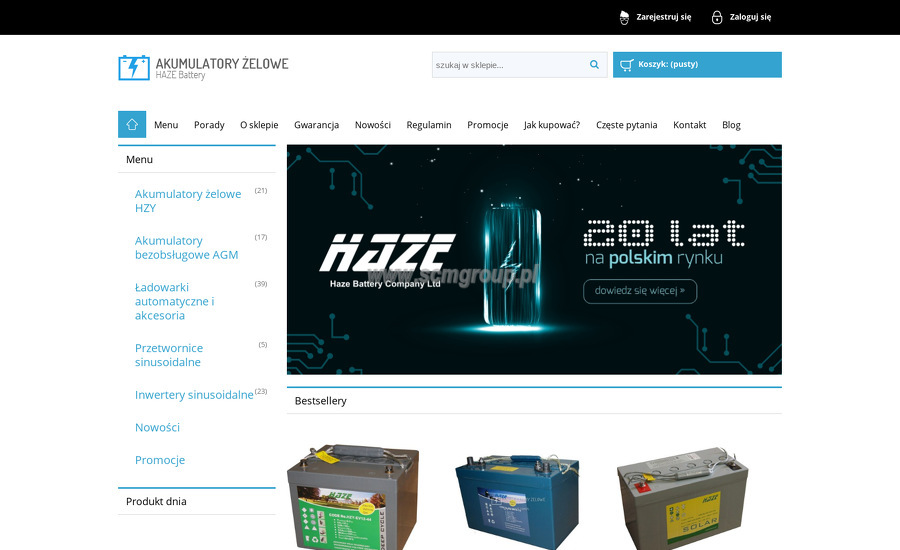900x550 pixels.
Task: Open Przetwornice sinusoidalne category
Action: pos(169,355)
